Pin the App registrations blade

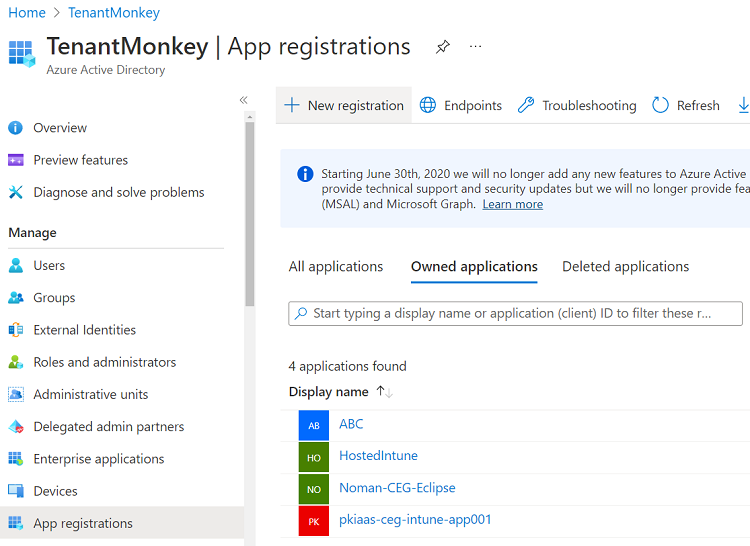tap(443, 47)
